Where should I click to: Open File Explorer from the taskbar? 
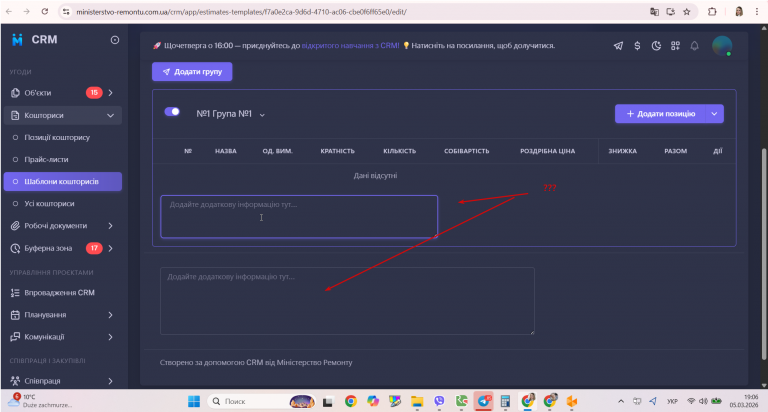click(417, 401)
